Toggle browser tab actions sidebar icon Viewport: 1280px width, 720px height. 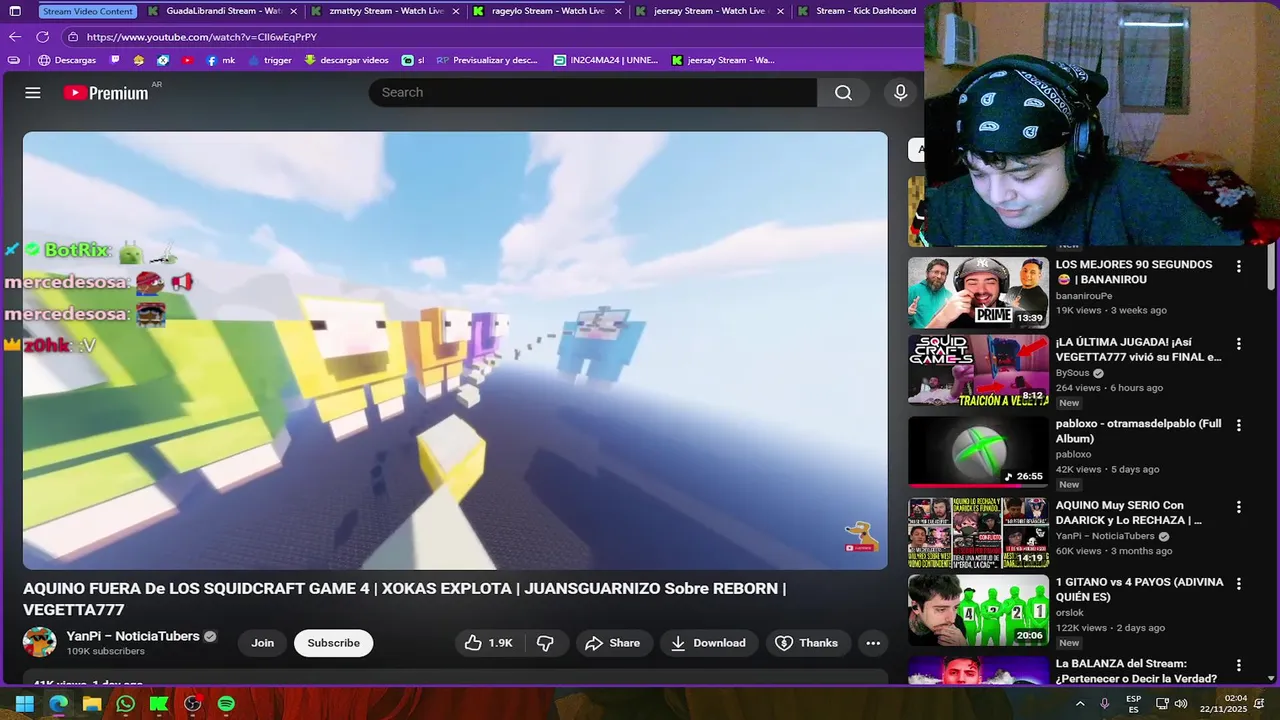13,11
